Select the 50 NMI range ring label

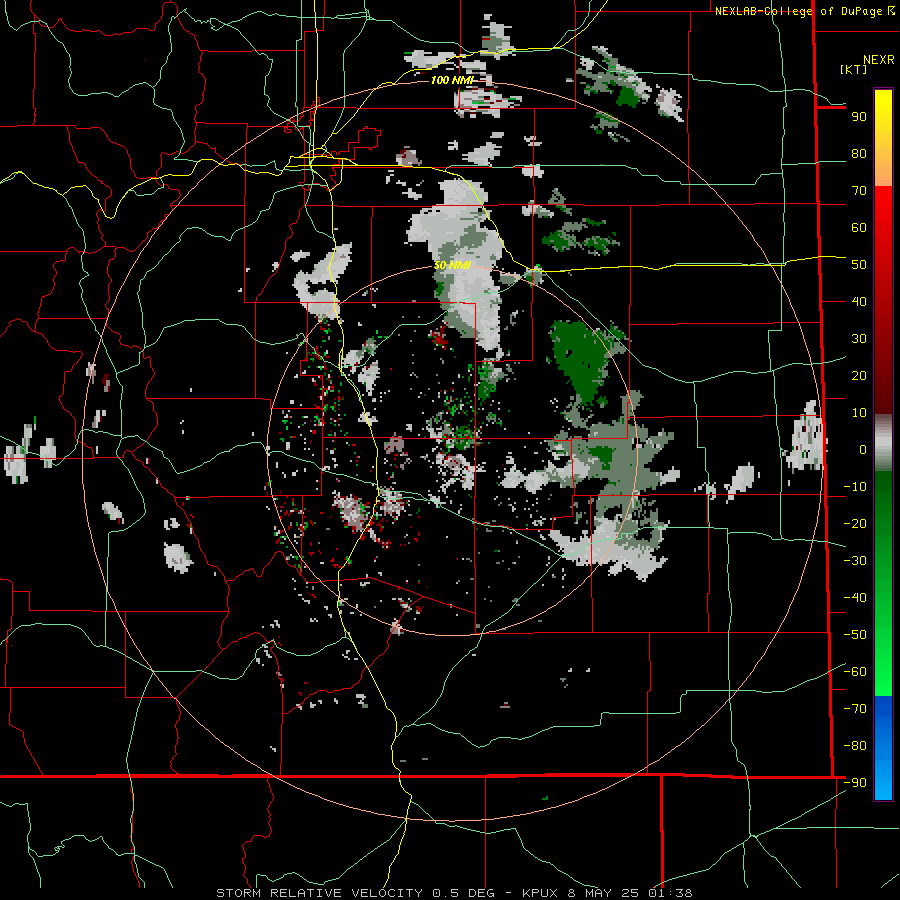(452, 265)
